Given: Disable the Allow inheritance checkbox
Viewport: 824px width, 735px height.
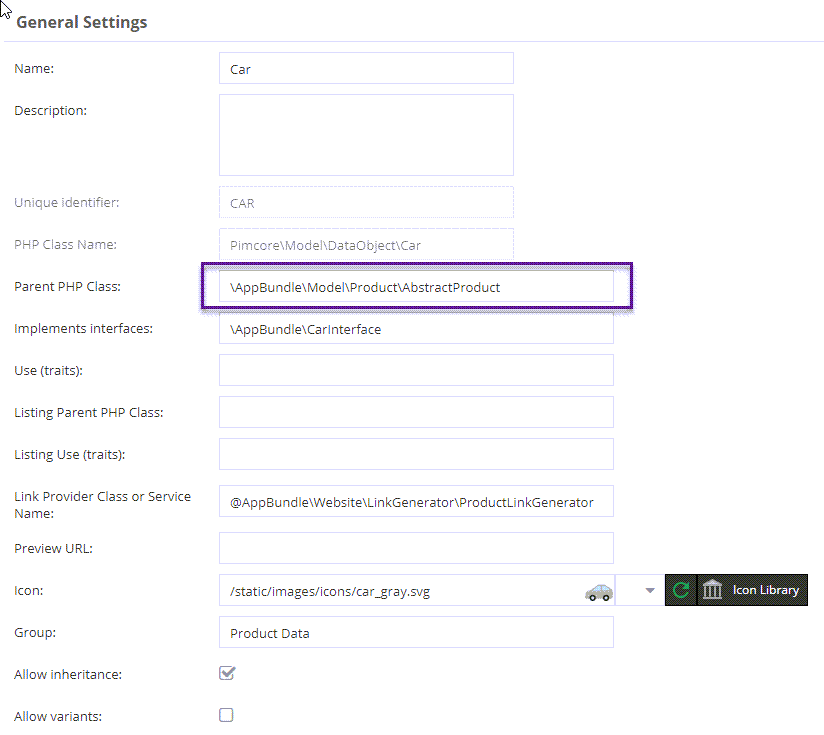Looking at the screenshot, I should tap(227, 673).
